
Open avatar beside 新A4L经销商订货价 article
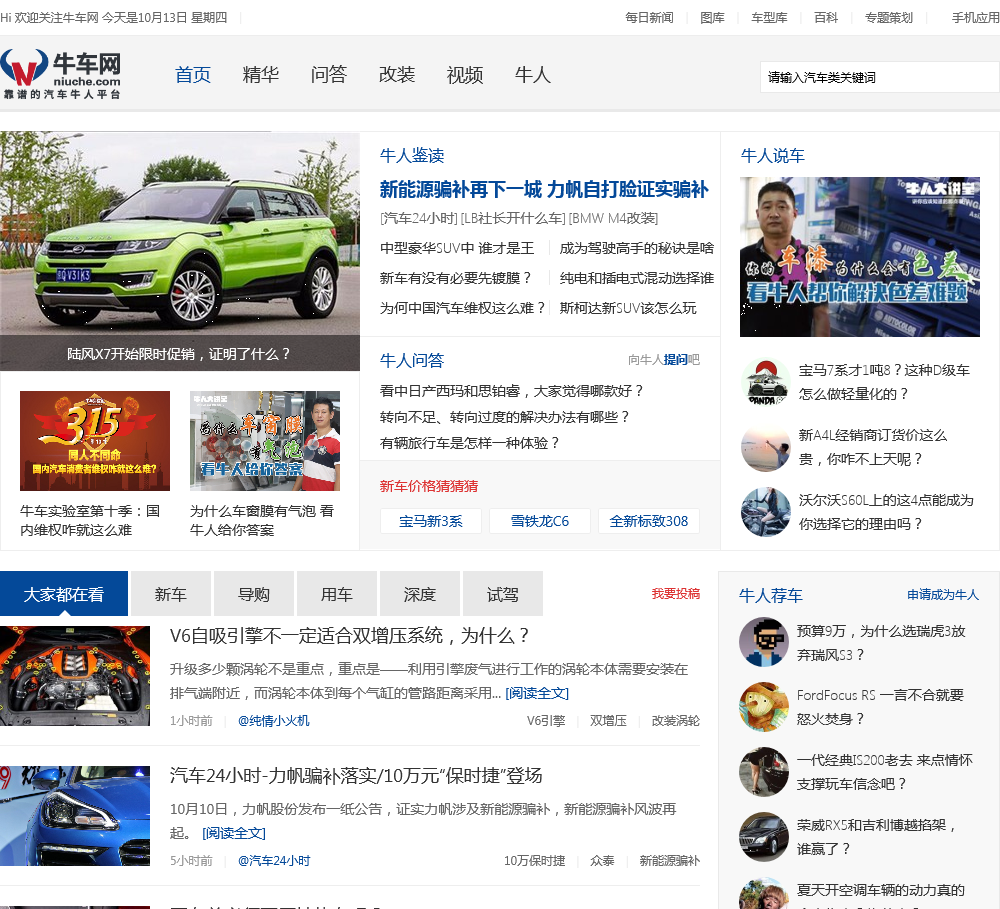pyautogui.click(x=766, y=447)
